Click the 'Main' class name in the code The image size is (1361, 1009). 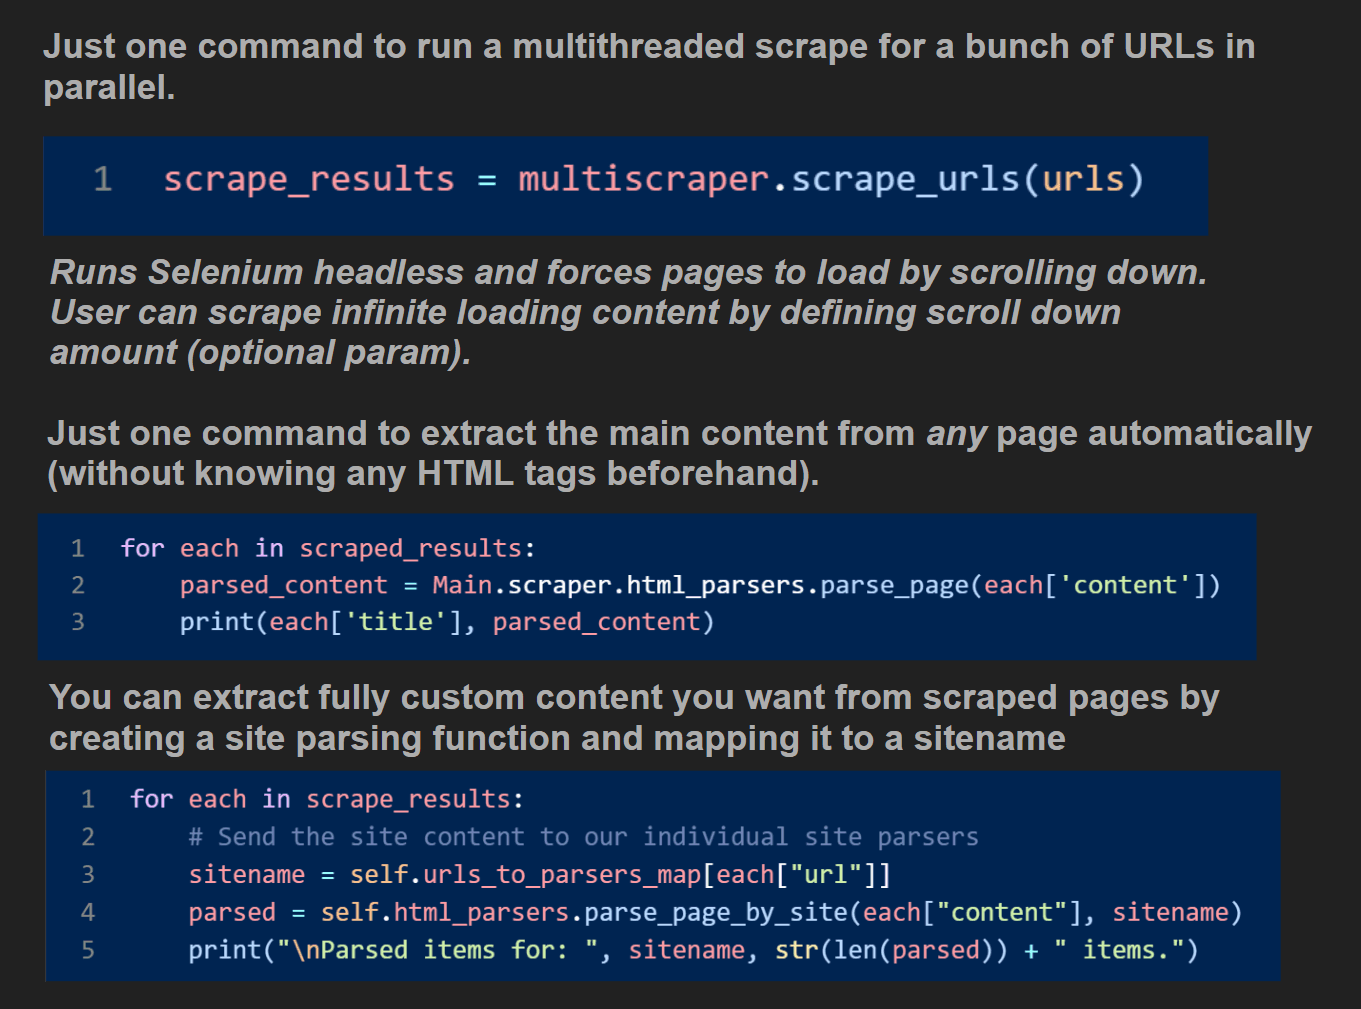tap(462, 585)
